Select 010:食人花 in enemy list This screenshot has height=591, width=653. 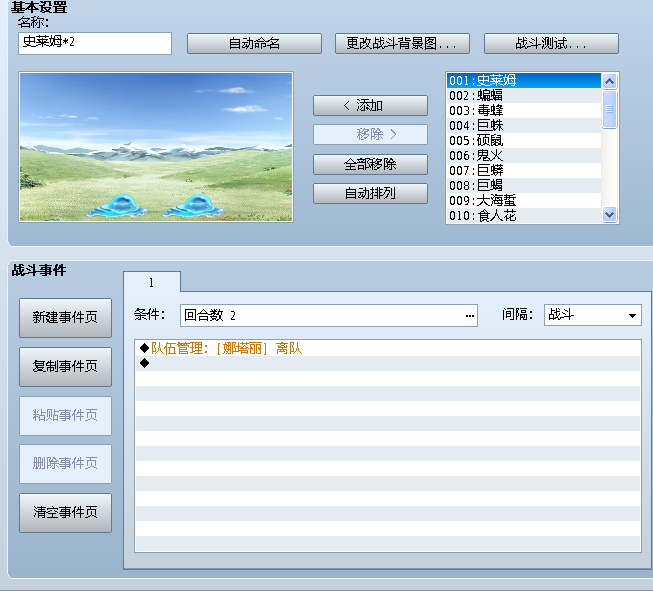click(524, 215)
